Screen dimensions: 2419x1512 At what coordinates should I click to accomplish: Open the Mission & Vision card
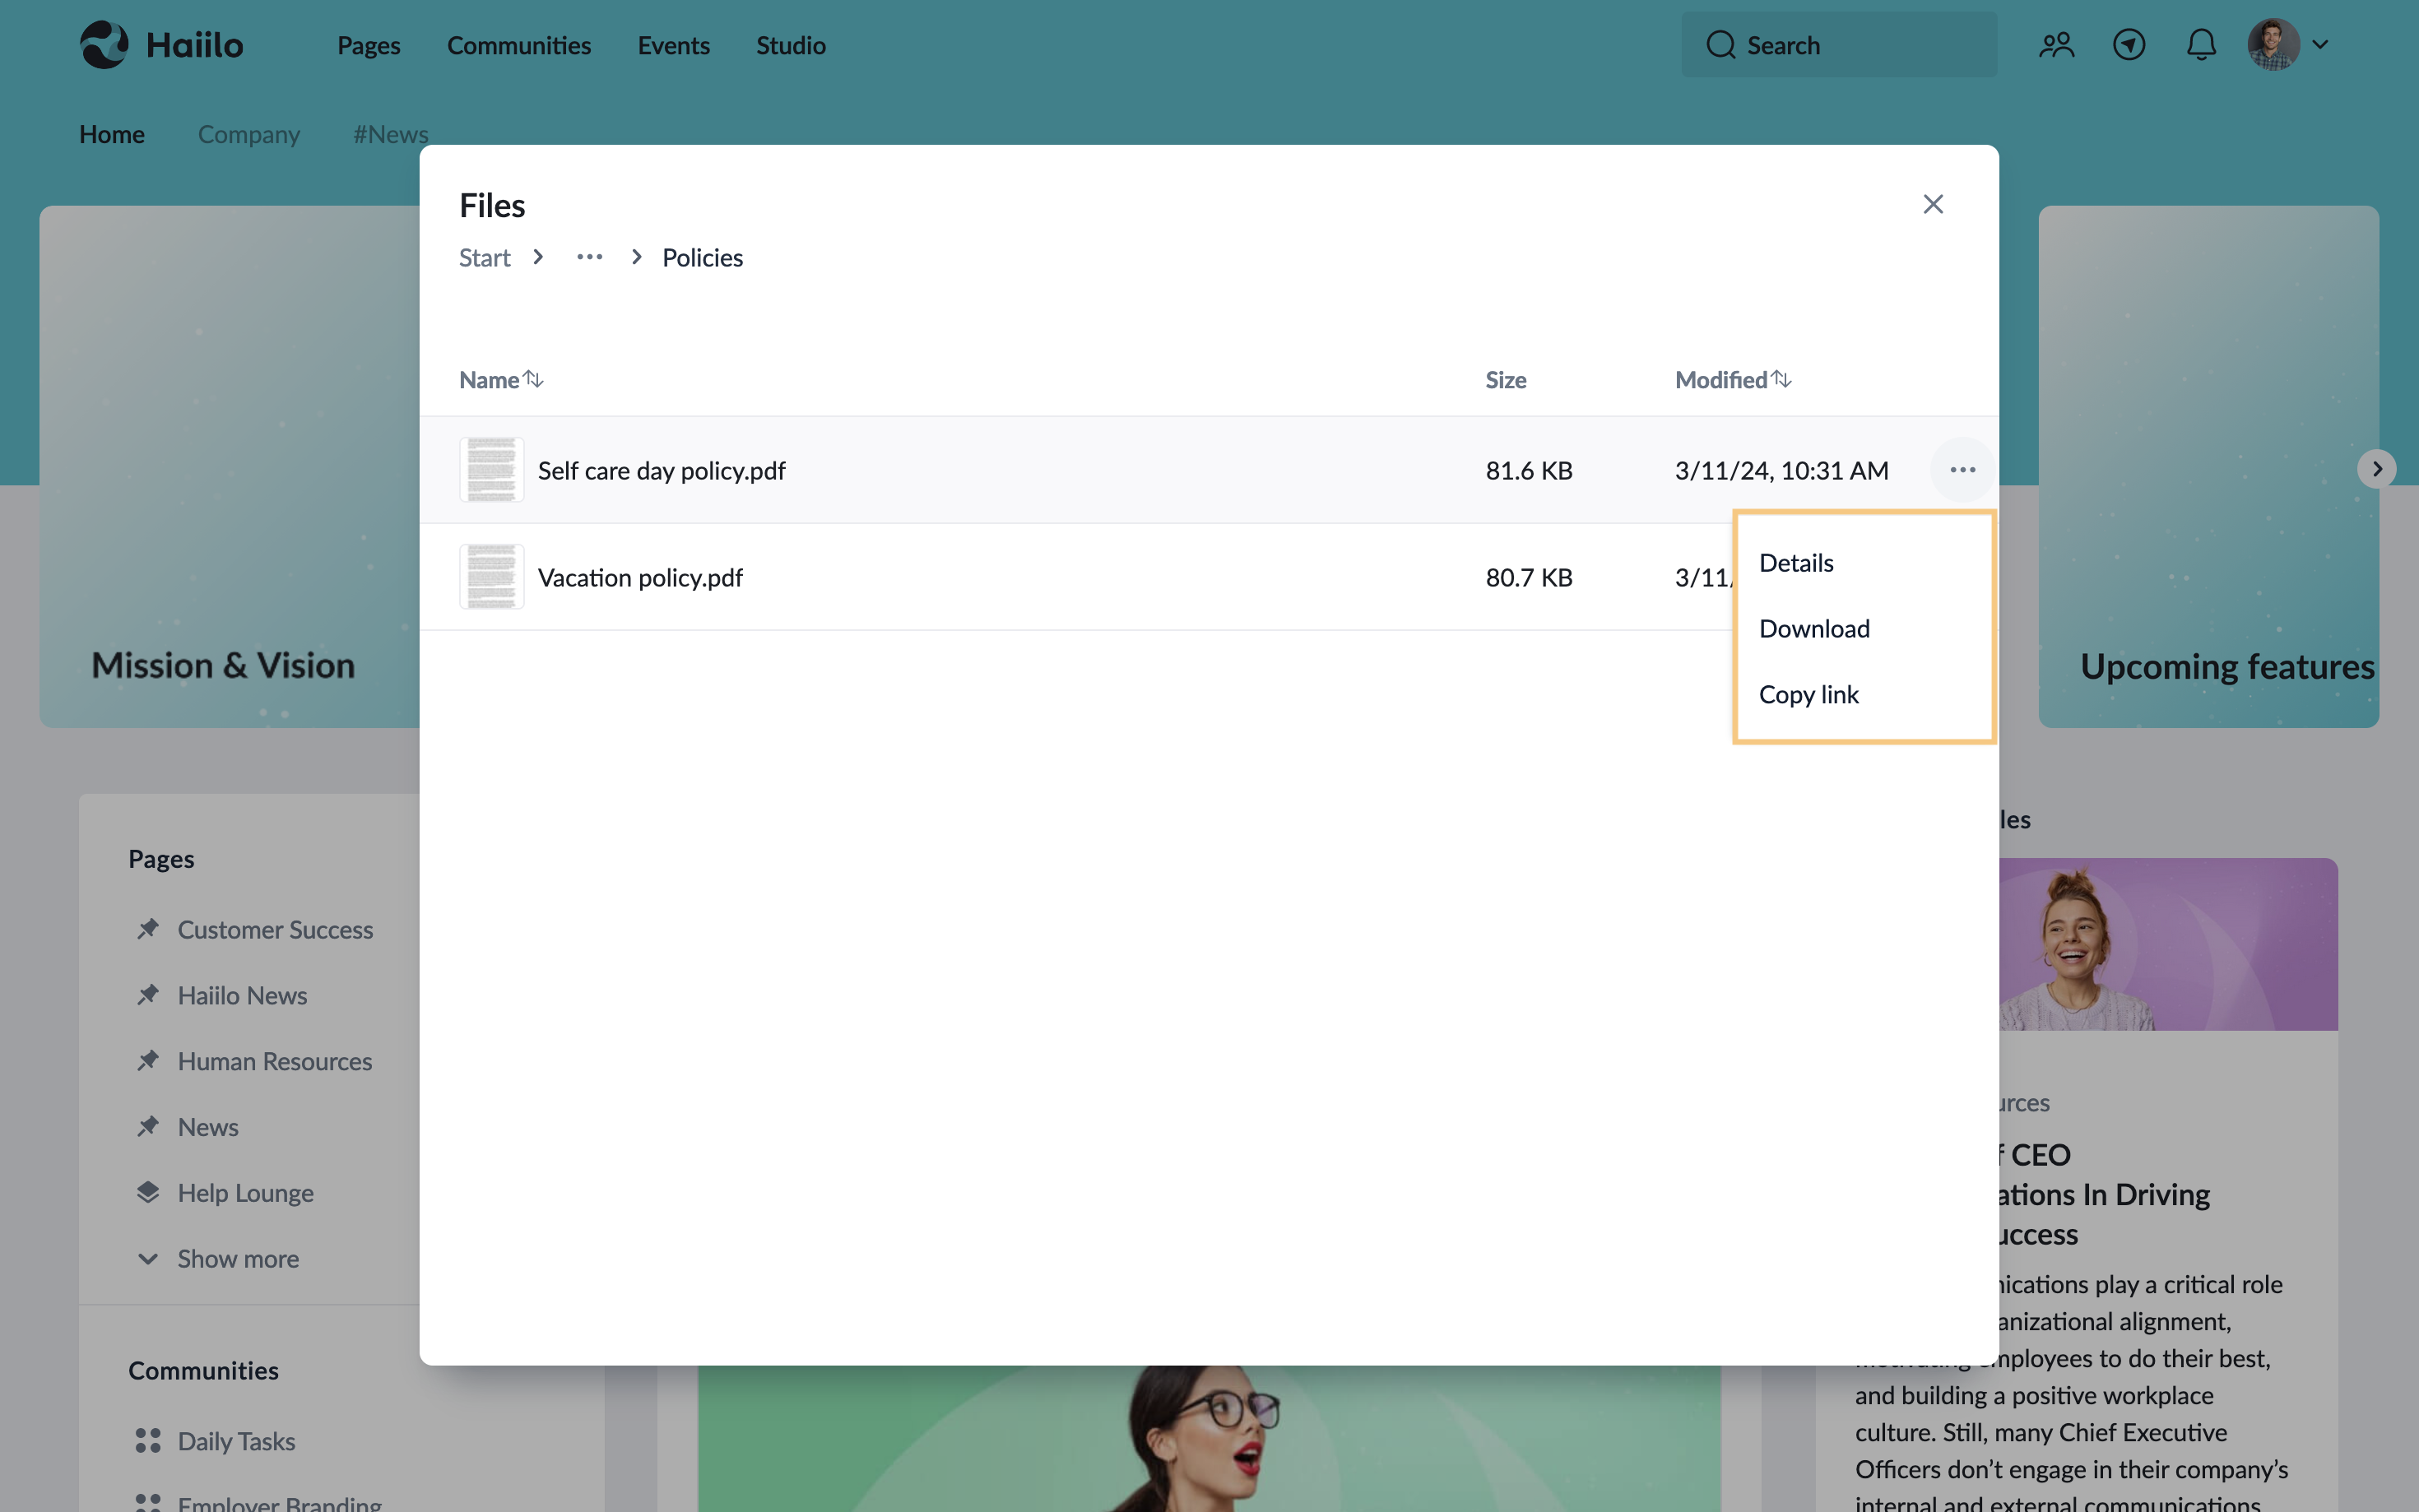tap(230, 467)
